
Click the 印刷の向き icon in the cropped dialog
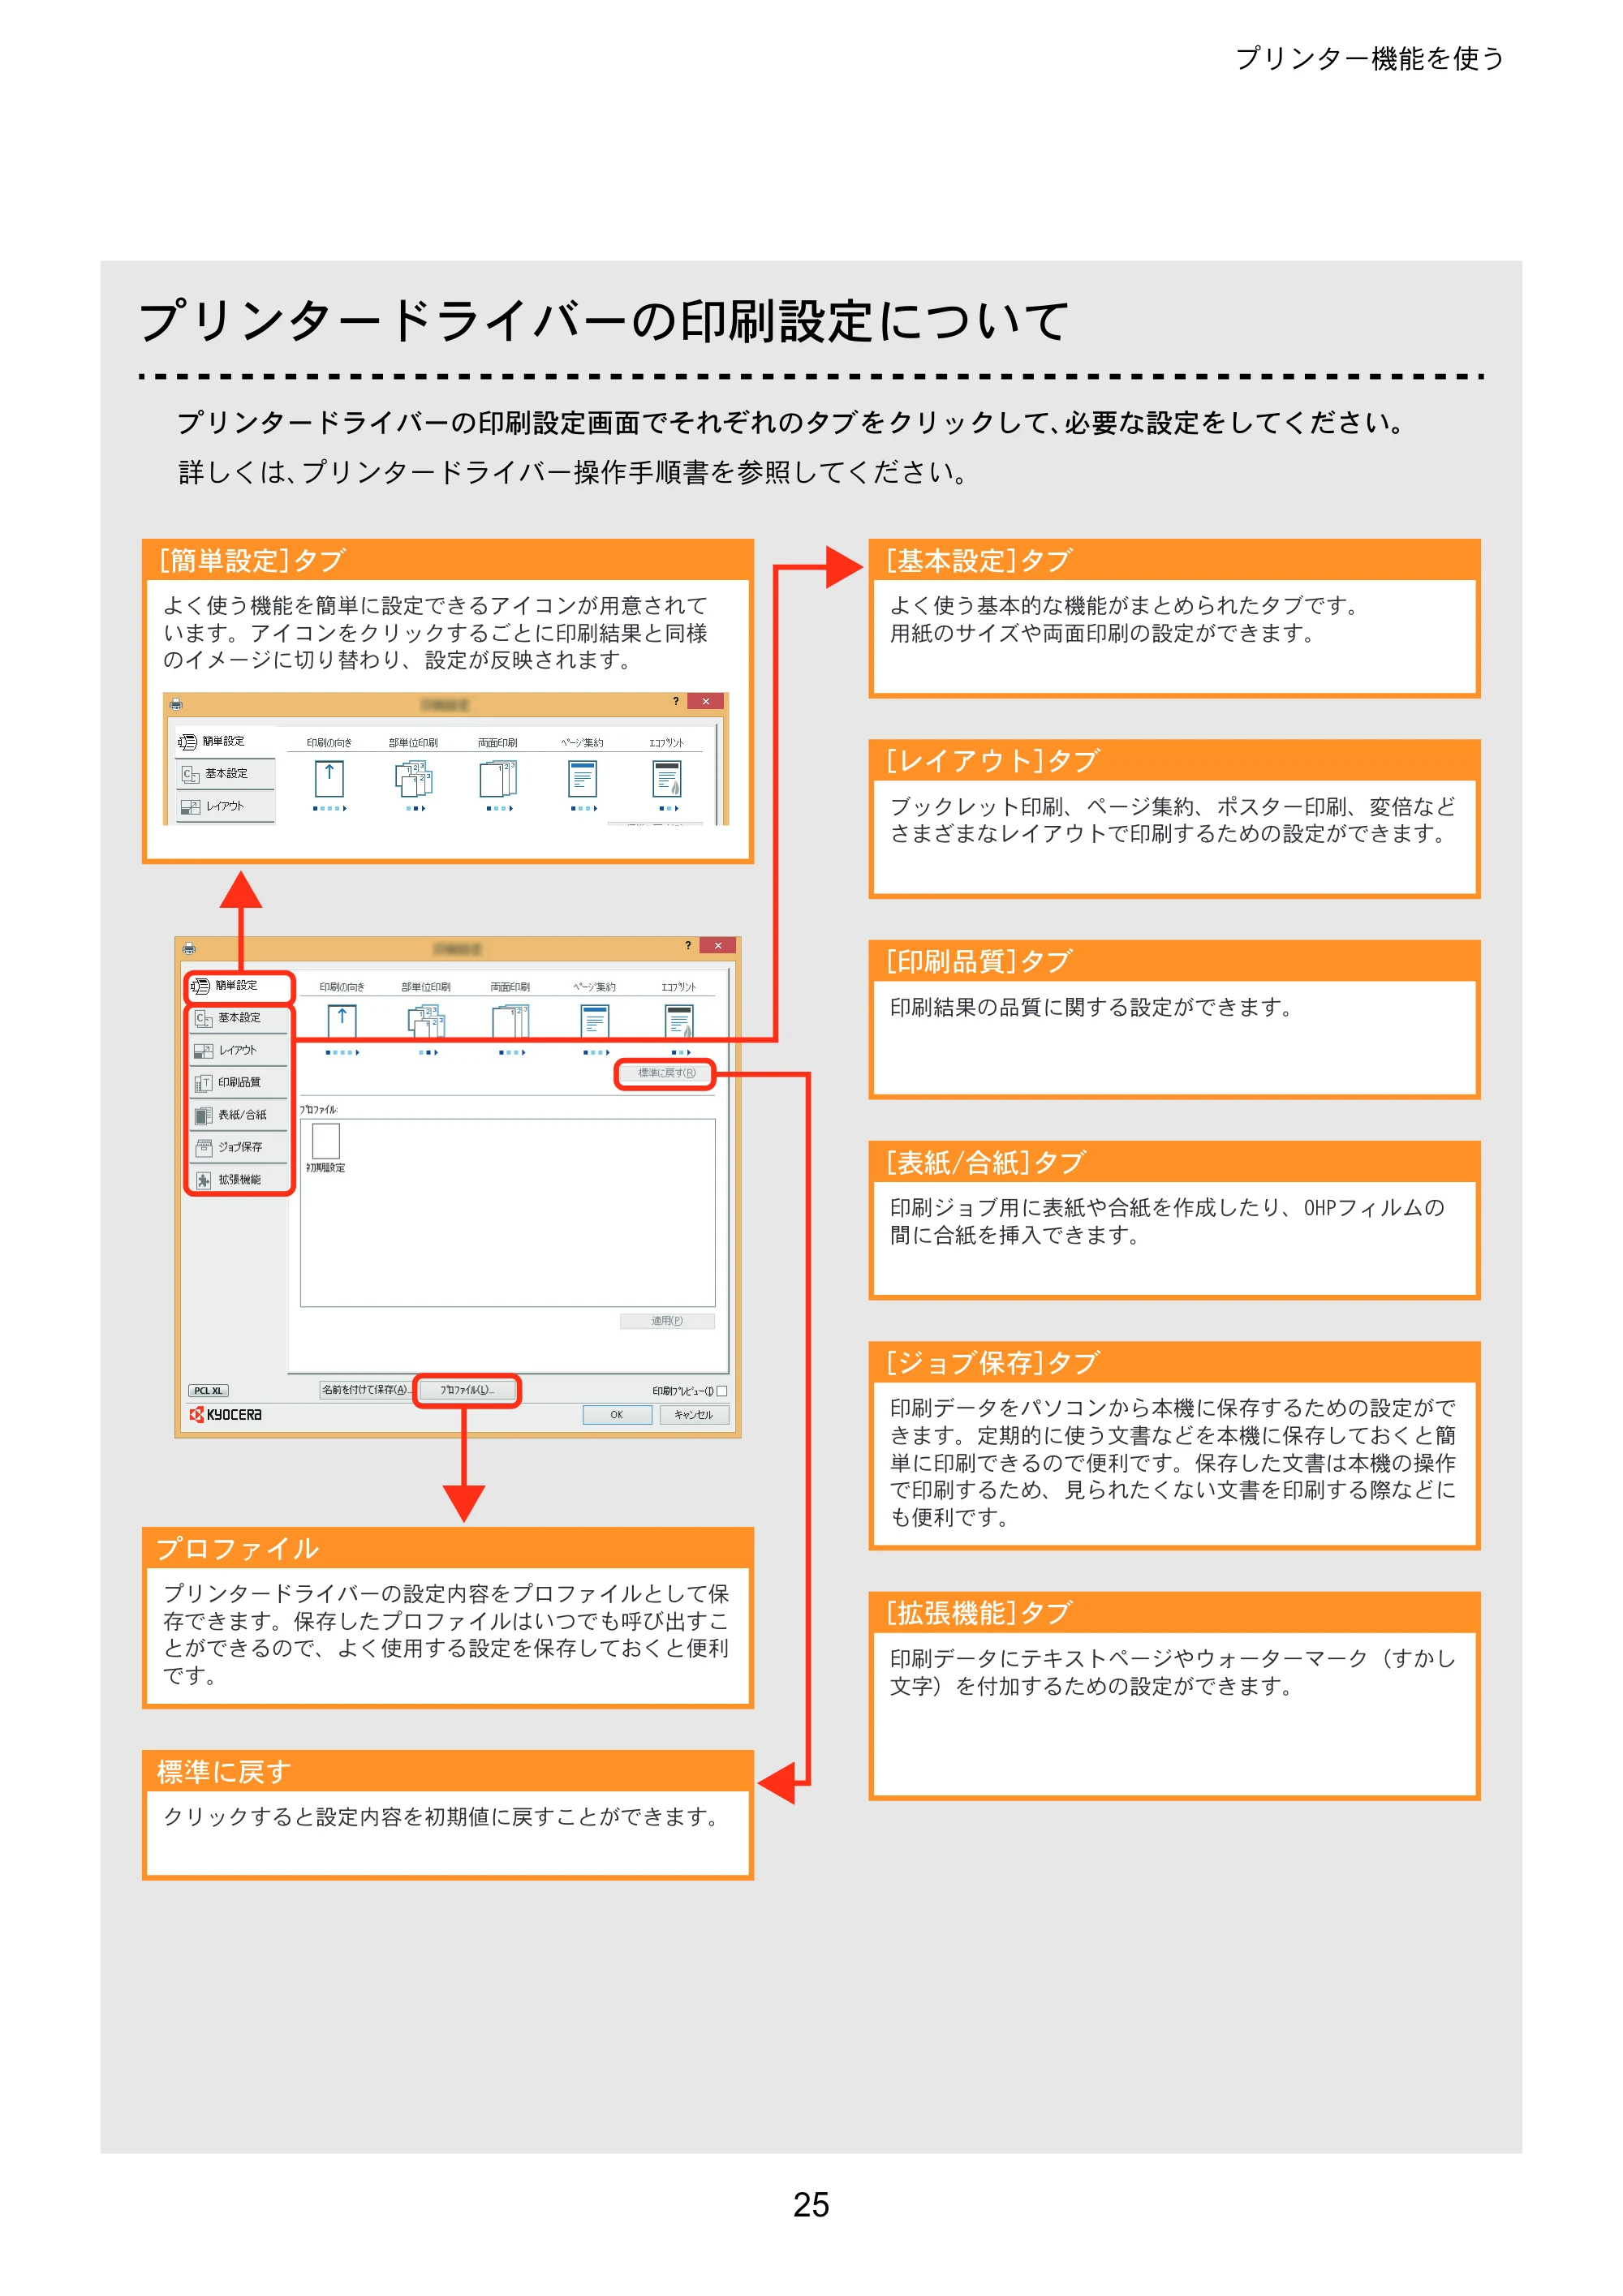[329, 778]
